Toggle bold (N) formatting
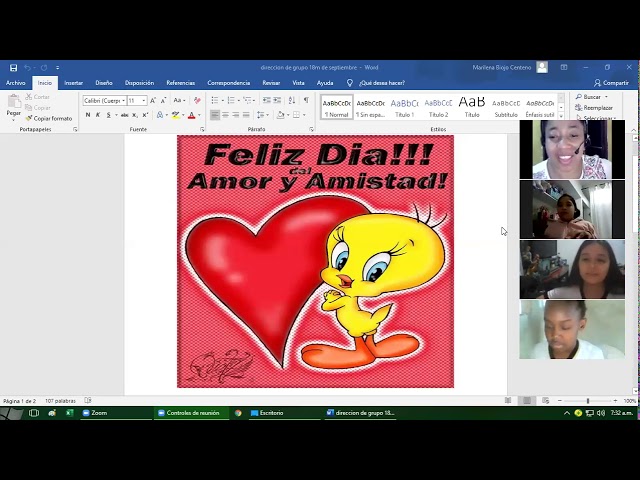 click(x=88, y=115)
